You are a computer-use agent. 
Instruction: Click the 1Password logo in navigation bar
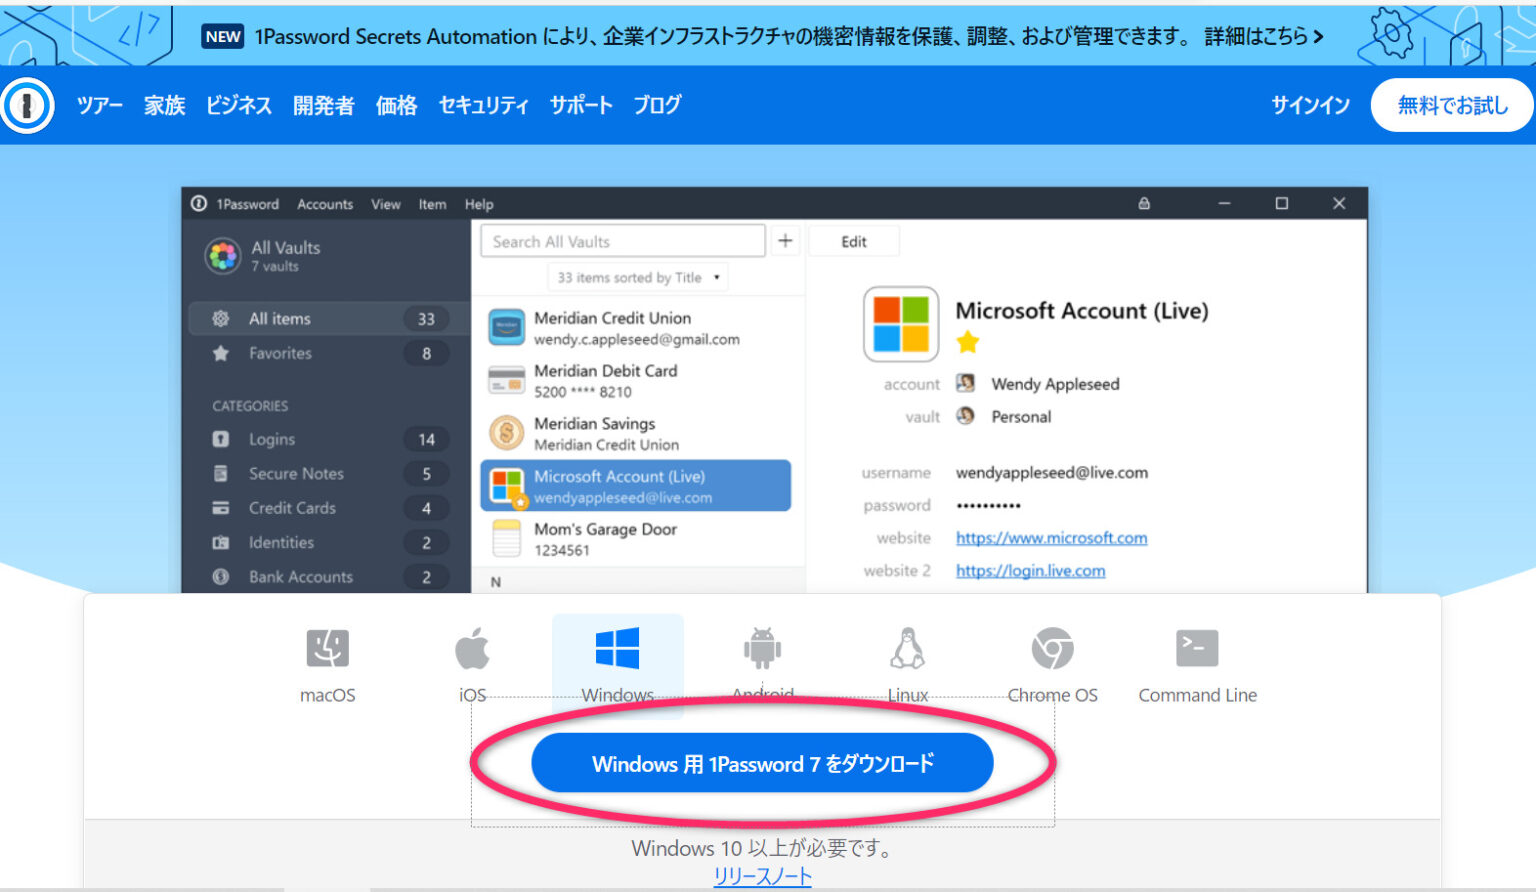click(x=27, y=105)
